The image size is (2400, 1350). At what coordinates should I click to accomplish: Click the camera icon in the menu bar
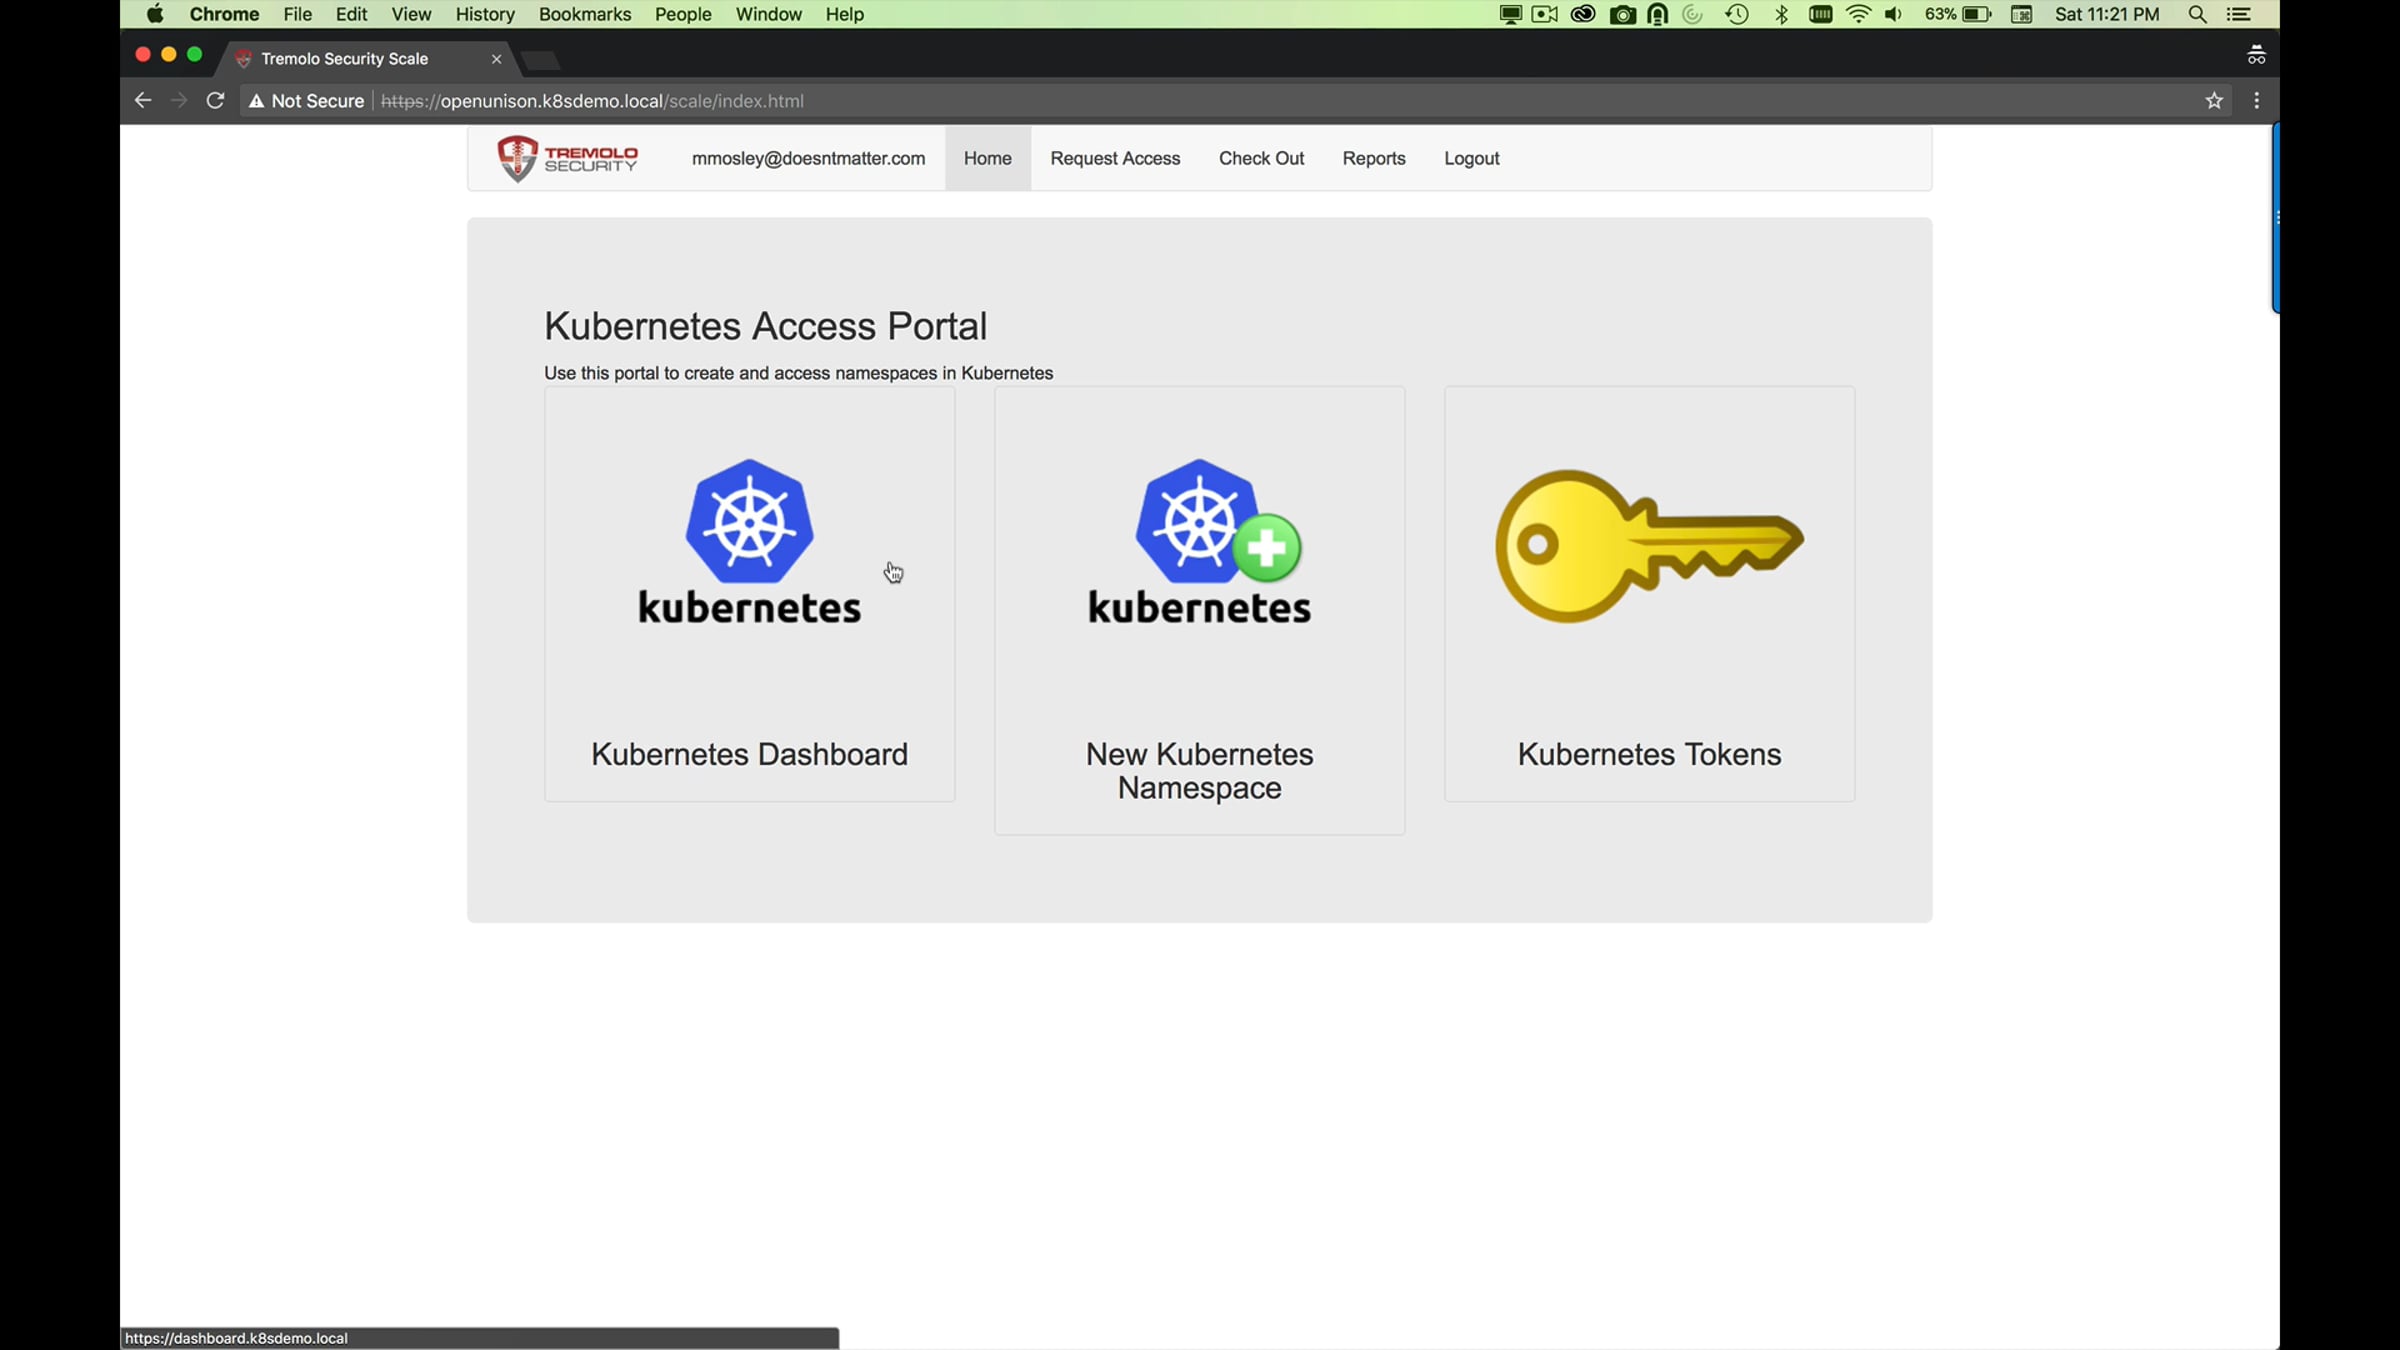[x=1622, y=14]
